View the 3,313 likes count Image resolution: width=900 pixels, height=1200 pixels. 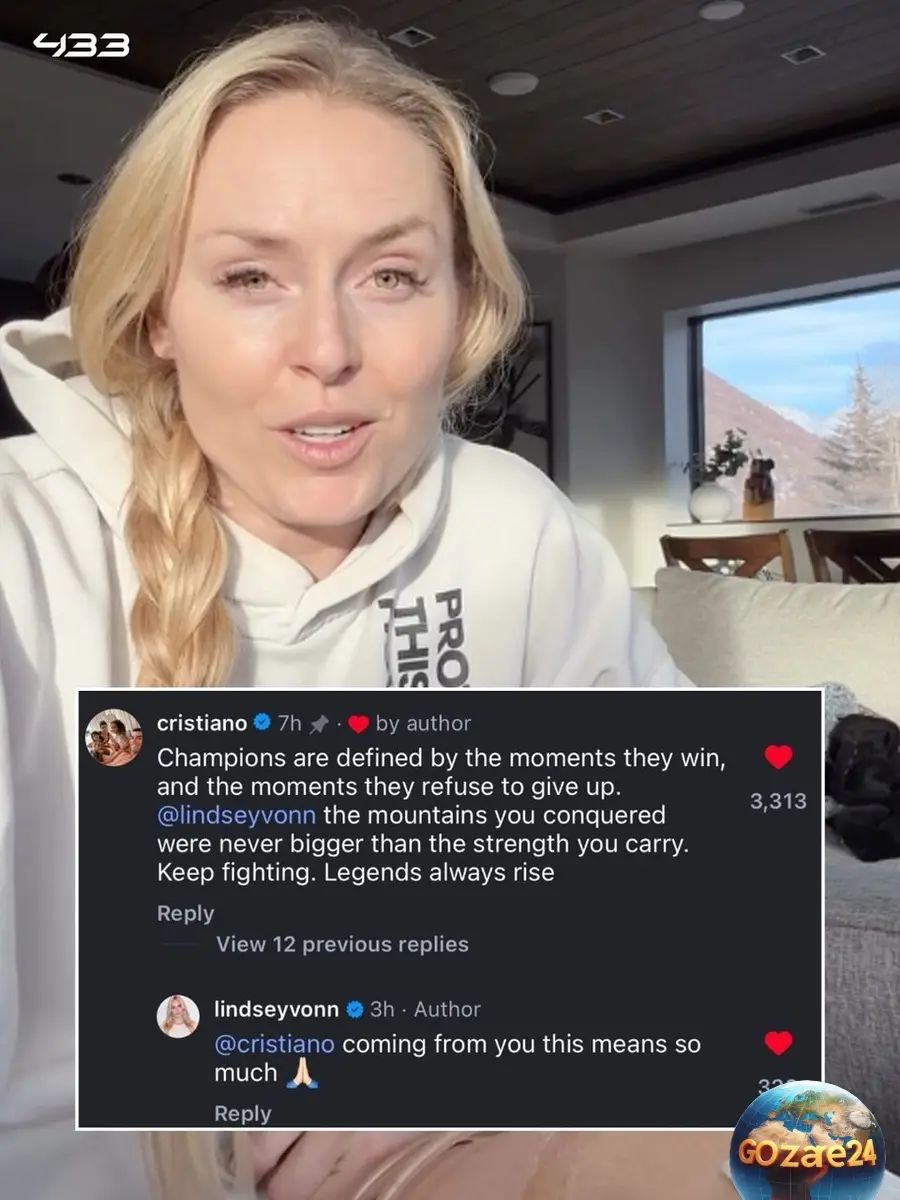point(778,801)
